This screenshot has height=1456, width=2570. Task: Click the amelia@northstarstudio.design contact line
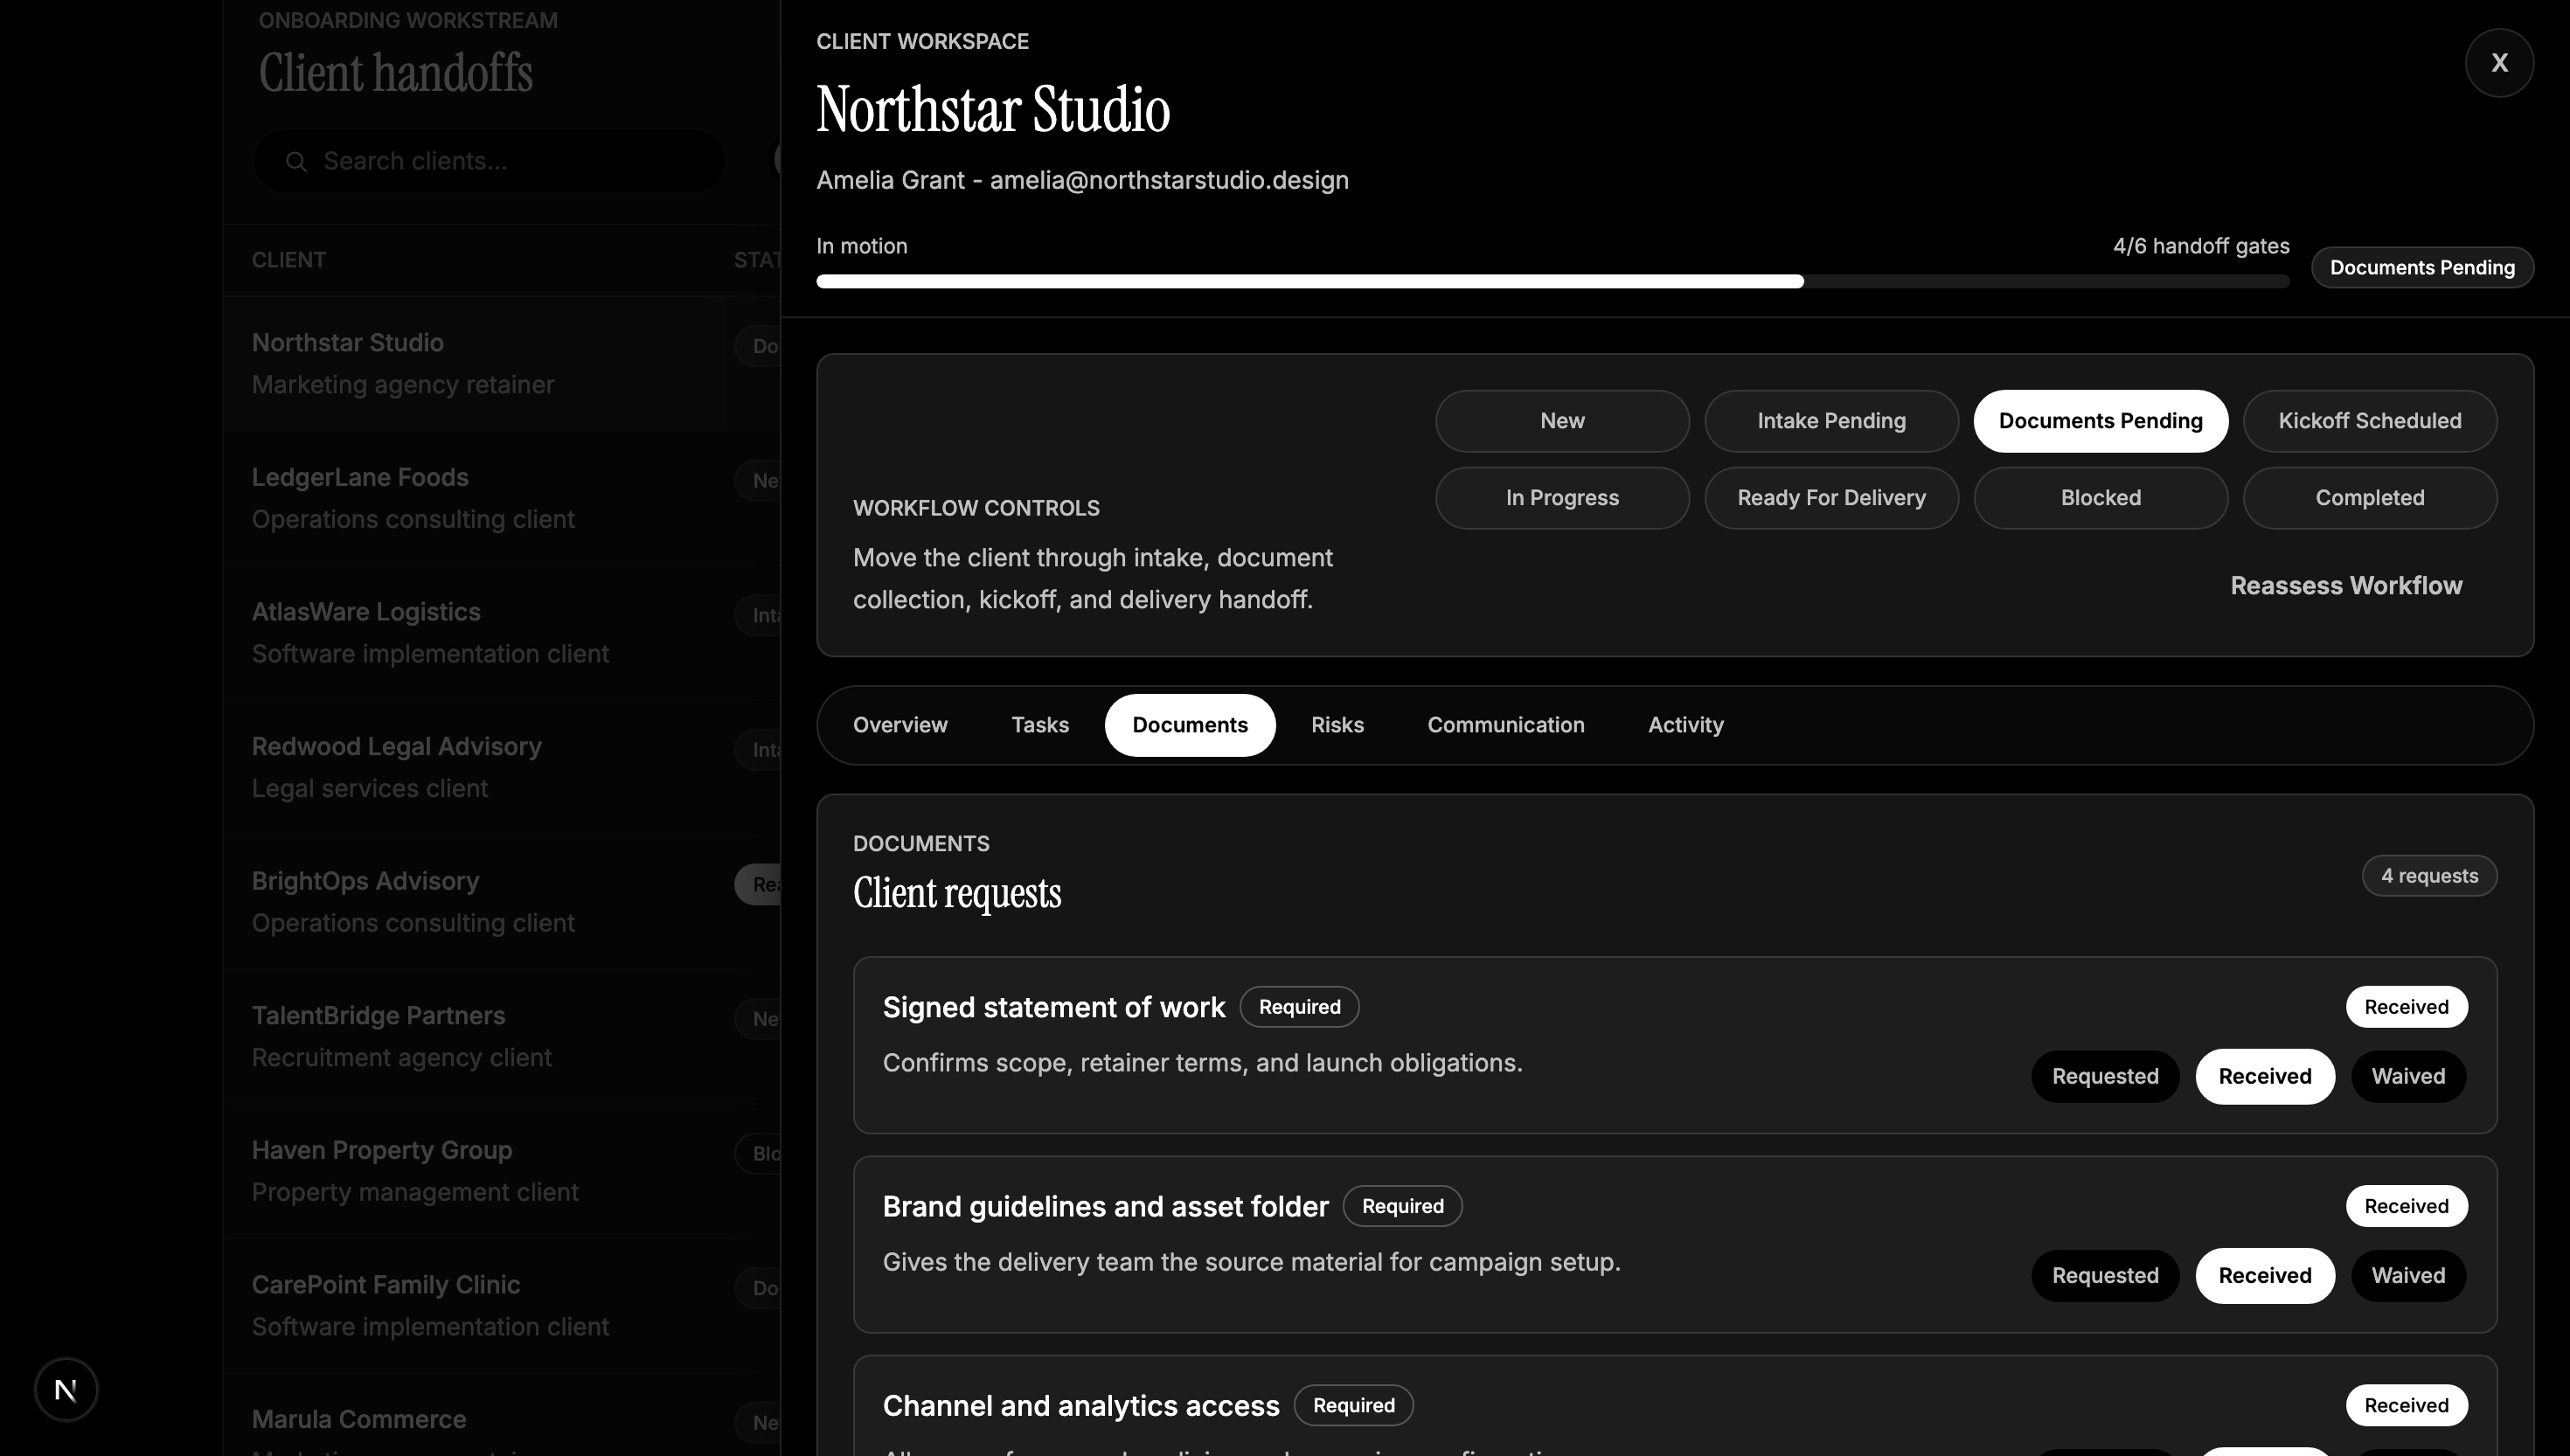pyautogui.click(x=1082, y=181)
